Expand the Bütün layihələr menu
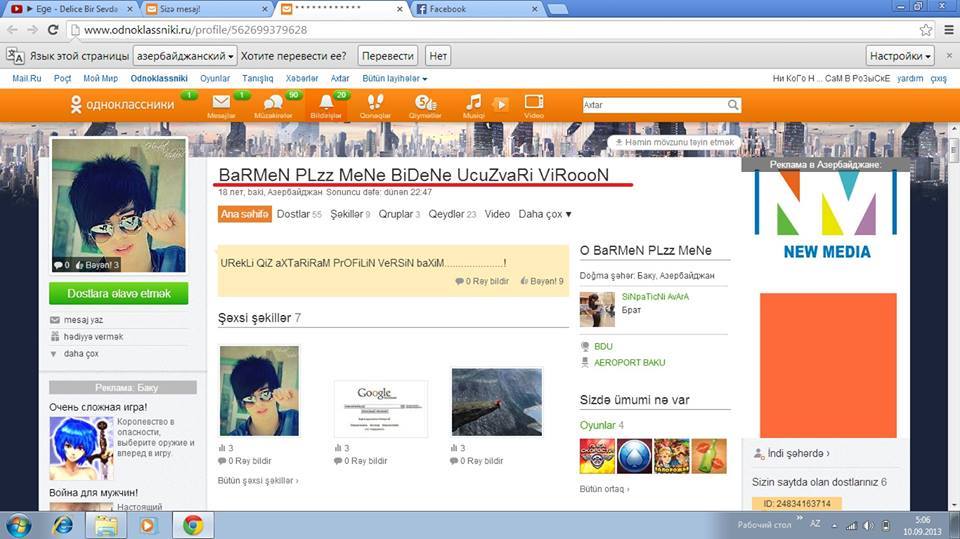960x539 pixels. pos(394,78)
